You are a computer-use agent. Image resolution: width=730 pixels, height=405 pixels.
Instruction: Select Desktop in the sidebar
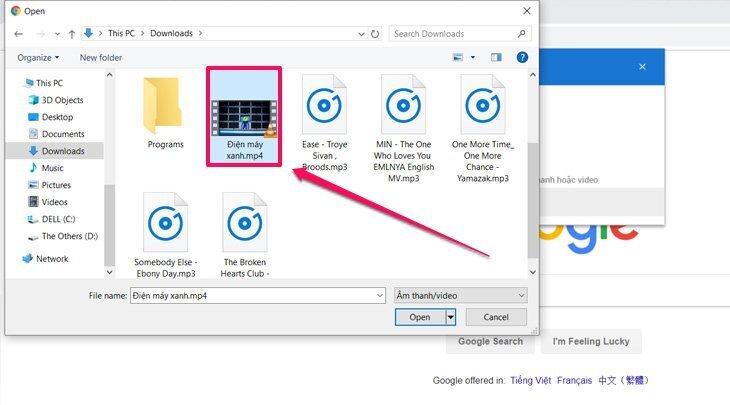(x=57, y=117)
